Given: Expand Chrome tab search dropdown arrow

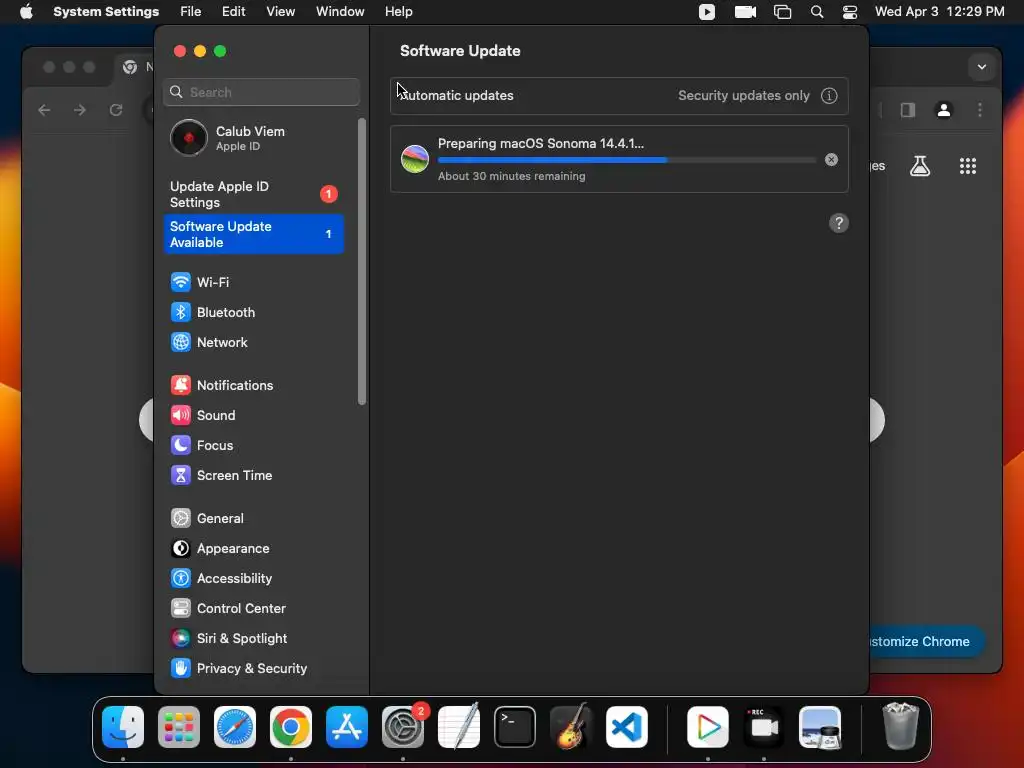Looking at the screenshot, I should (982, 67).
